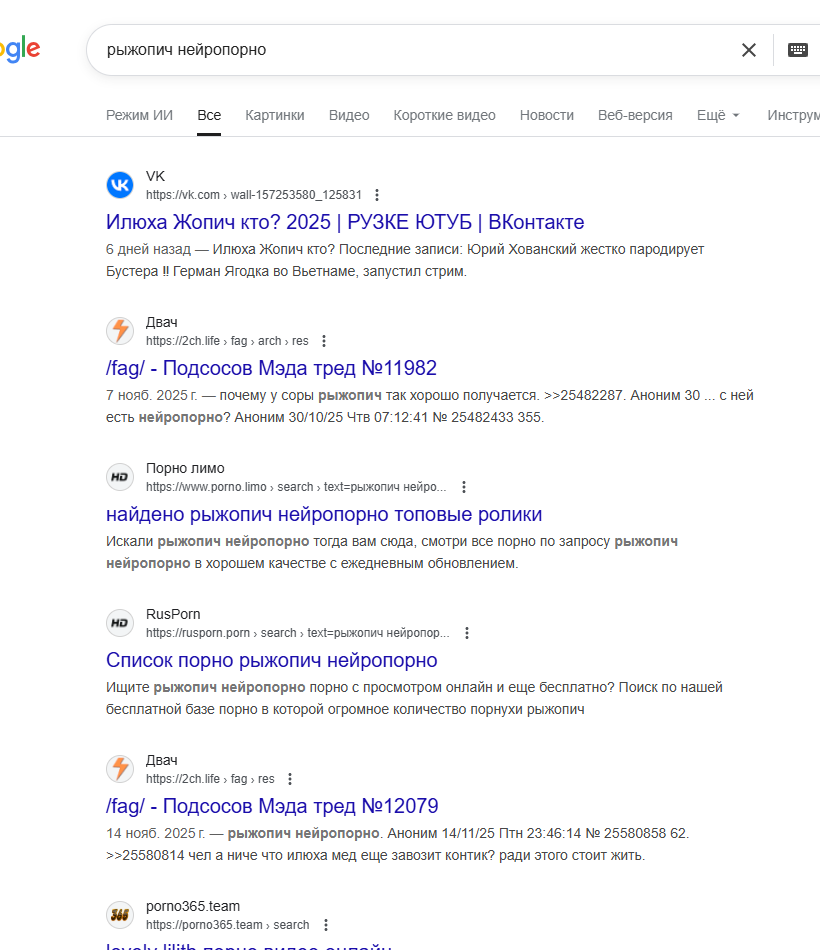Expand the Ещё dropdown in the search tabs
Image resolution: width=820 pixels, height=950 pixels.
[718, 115]
